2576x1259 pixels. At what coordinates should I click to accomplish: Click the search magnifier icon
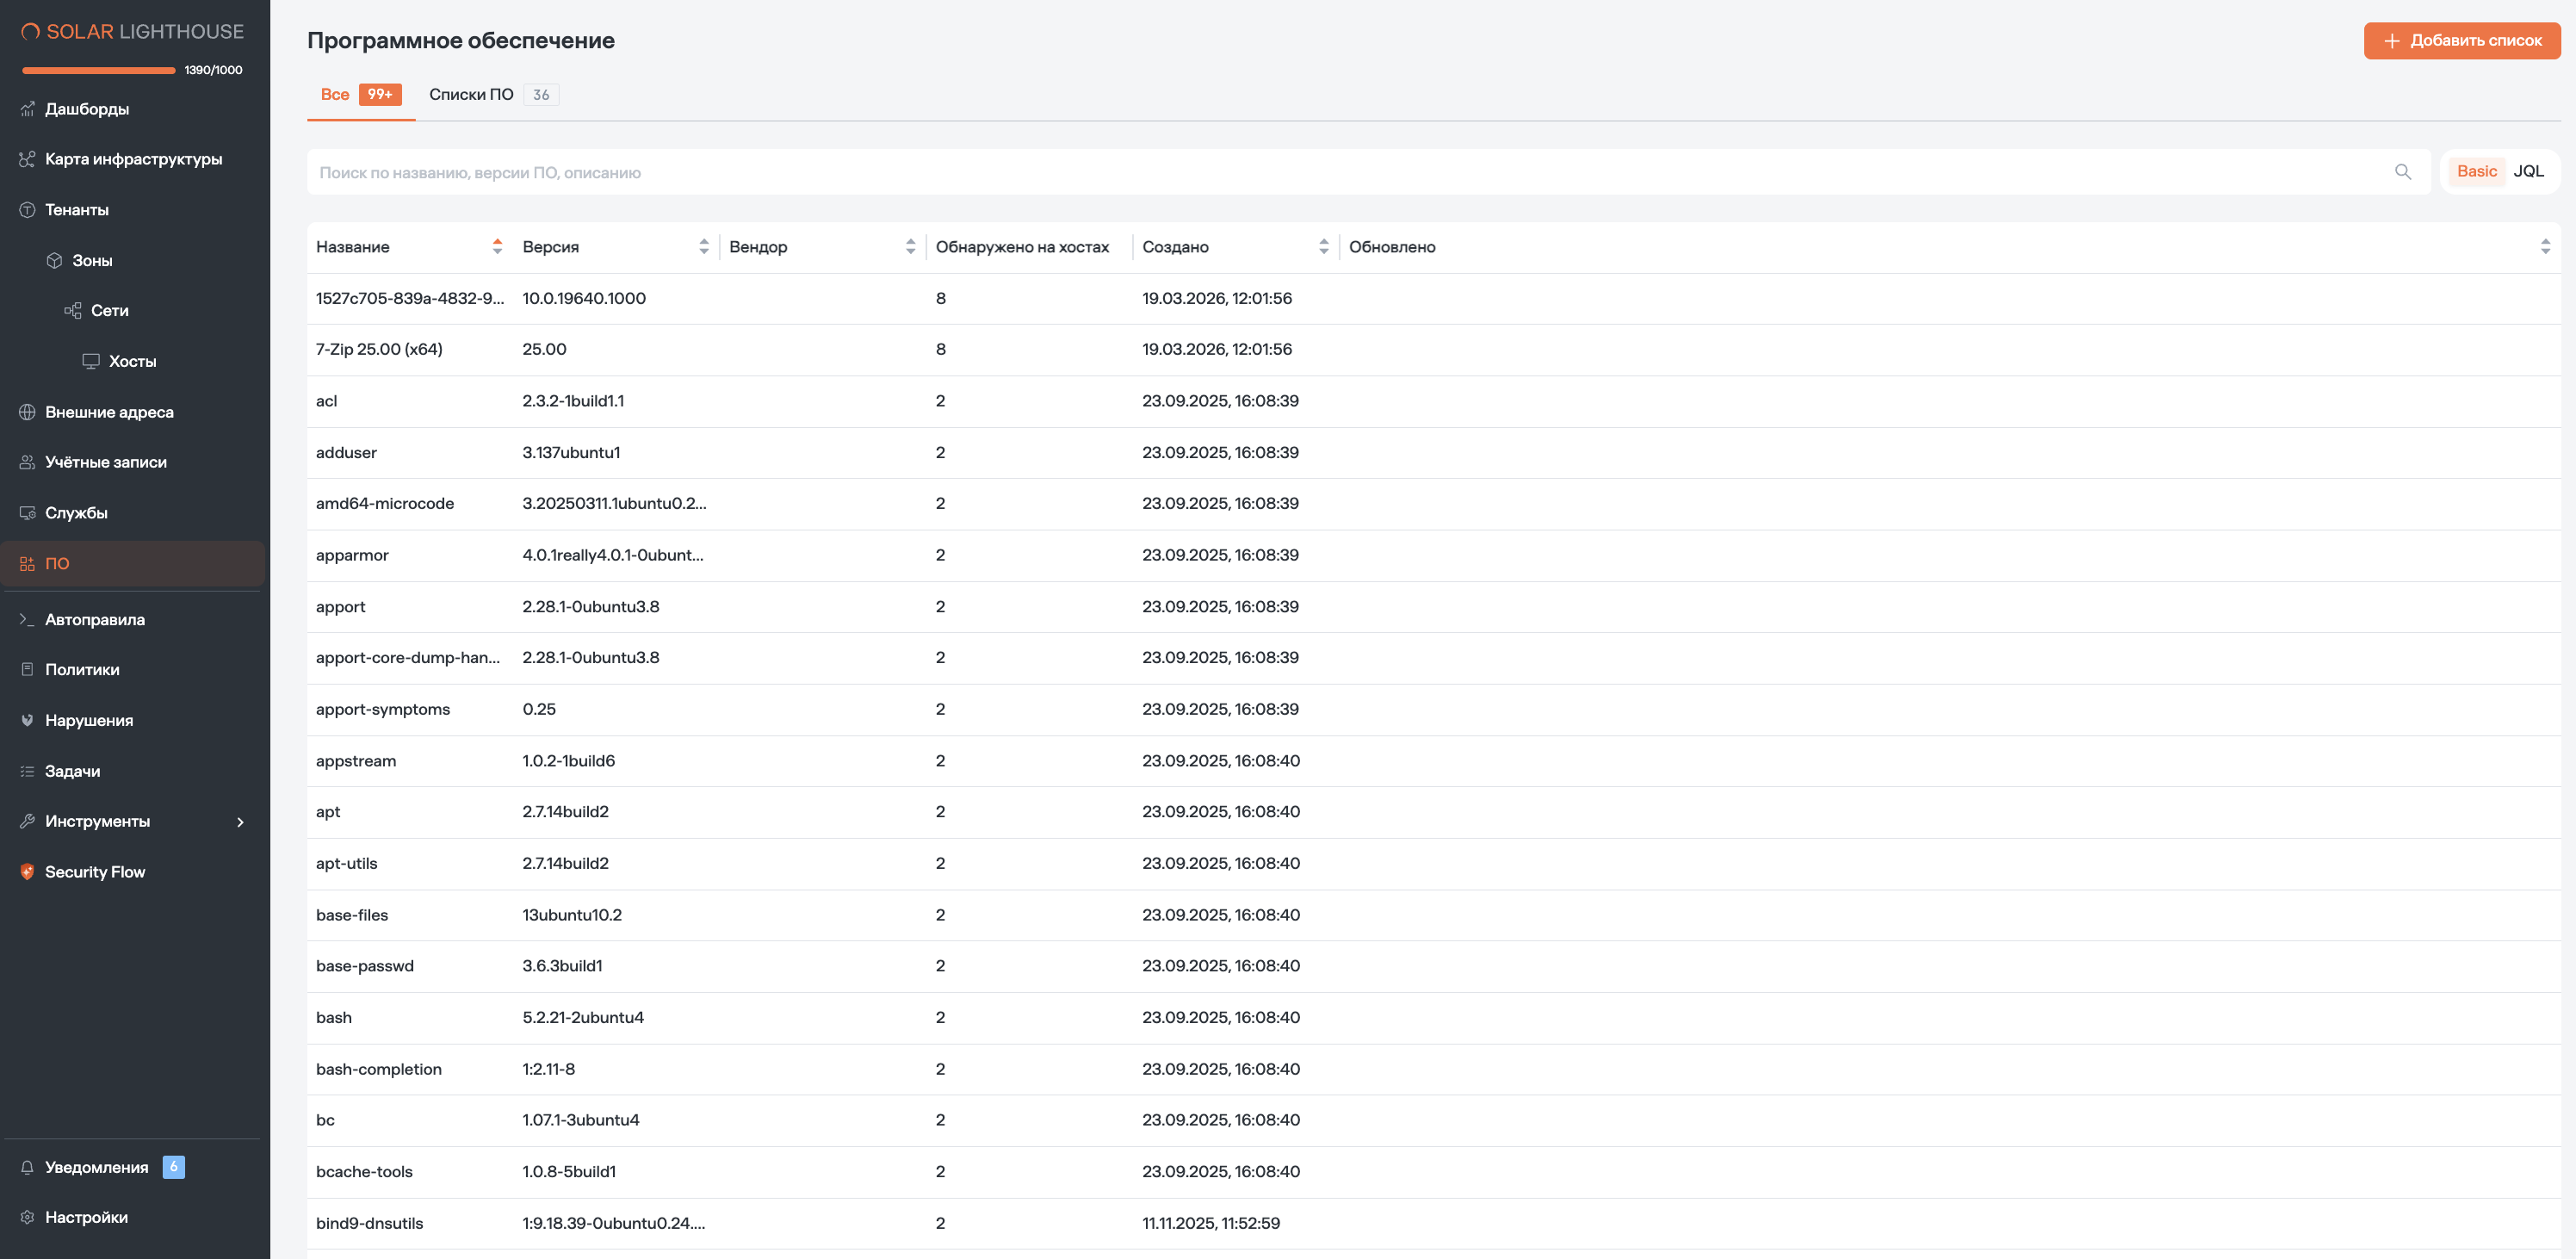coord(2403,172)
